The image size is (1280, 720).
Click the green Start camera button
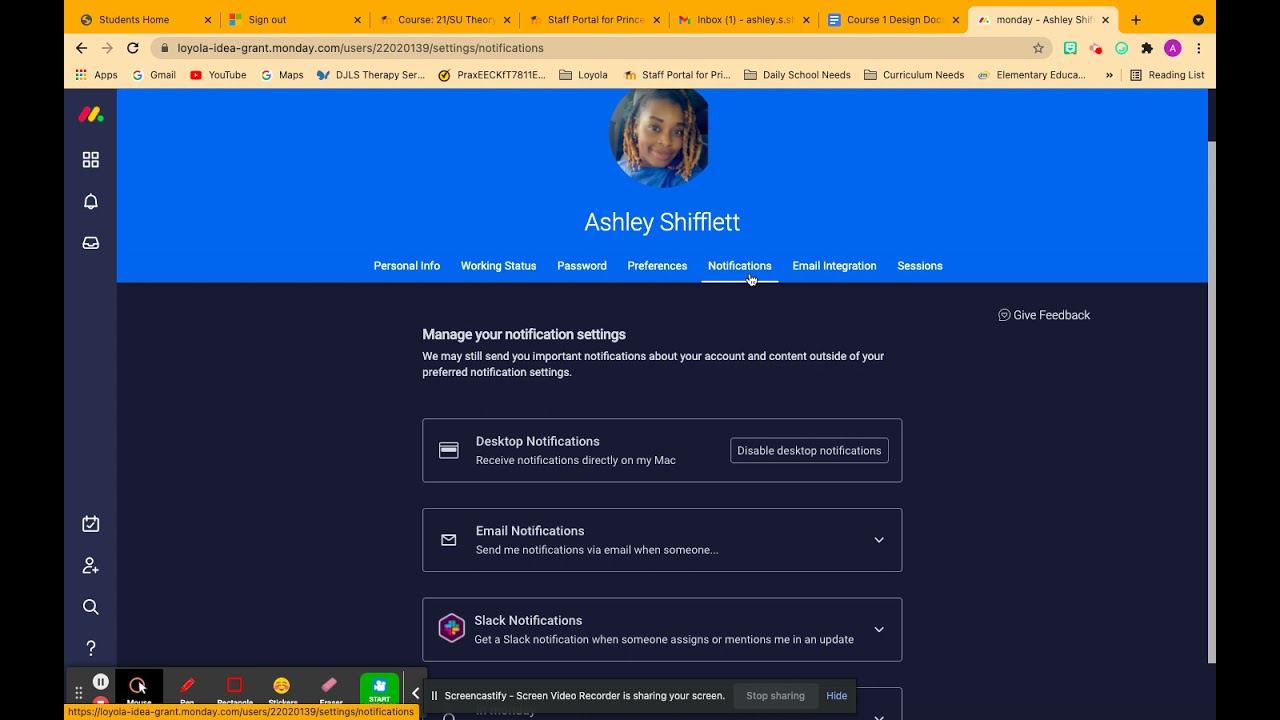(380, 688)
